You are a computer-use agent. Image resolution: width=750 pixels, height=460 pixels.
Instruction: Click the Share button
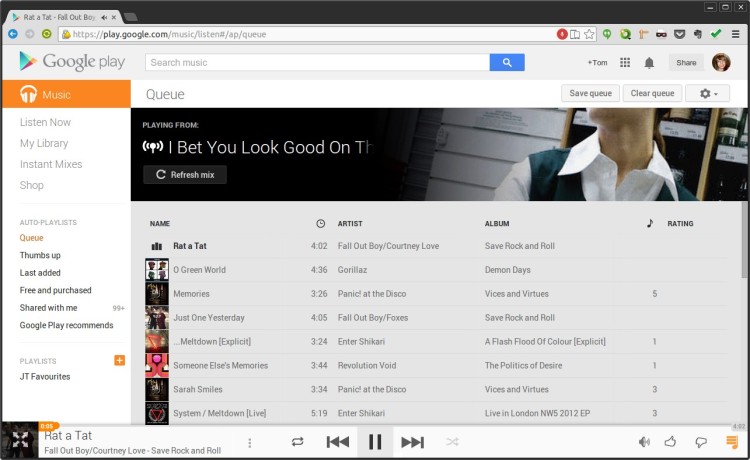pyautogui.click(x=686, y=63)
